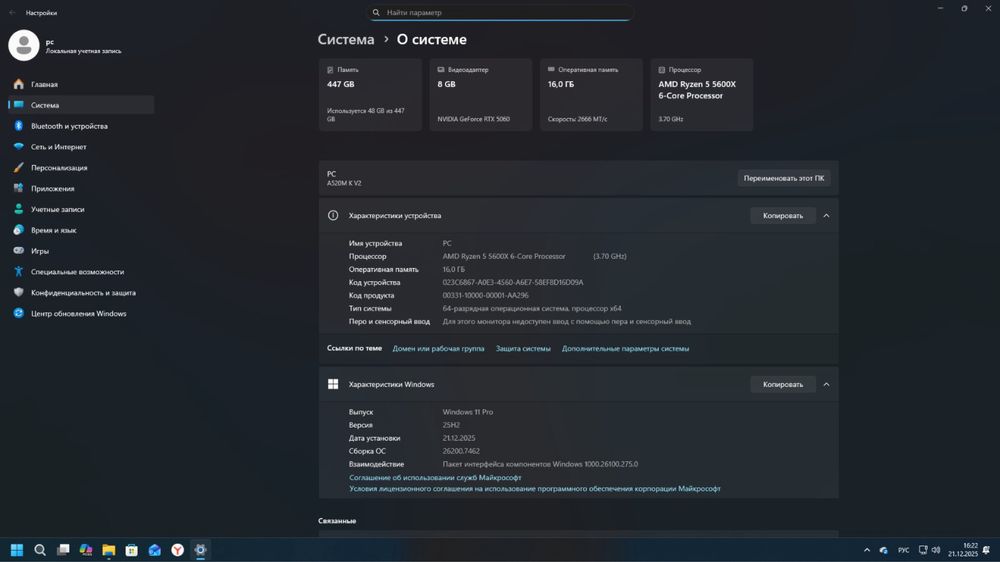Open Microsoft Store from the taskbar
This screenshot has width=1000, height=562.
click(x=131, y=550)
